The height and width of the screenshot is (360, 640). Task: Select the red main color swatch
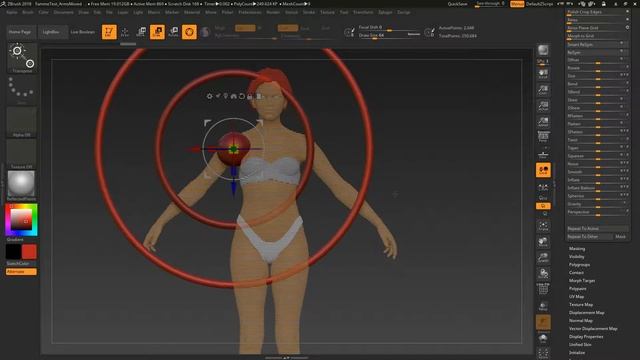(x=29, y=252)
